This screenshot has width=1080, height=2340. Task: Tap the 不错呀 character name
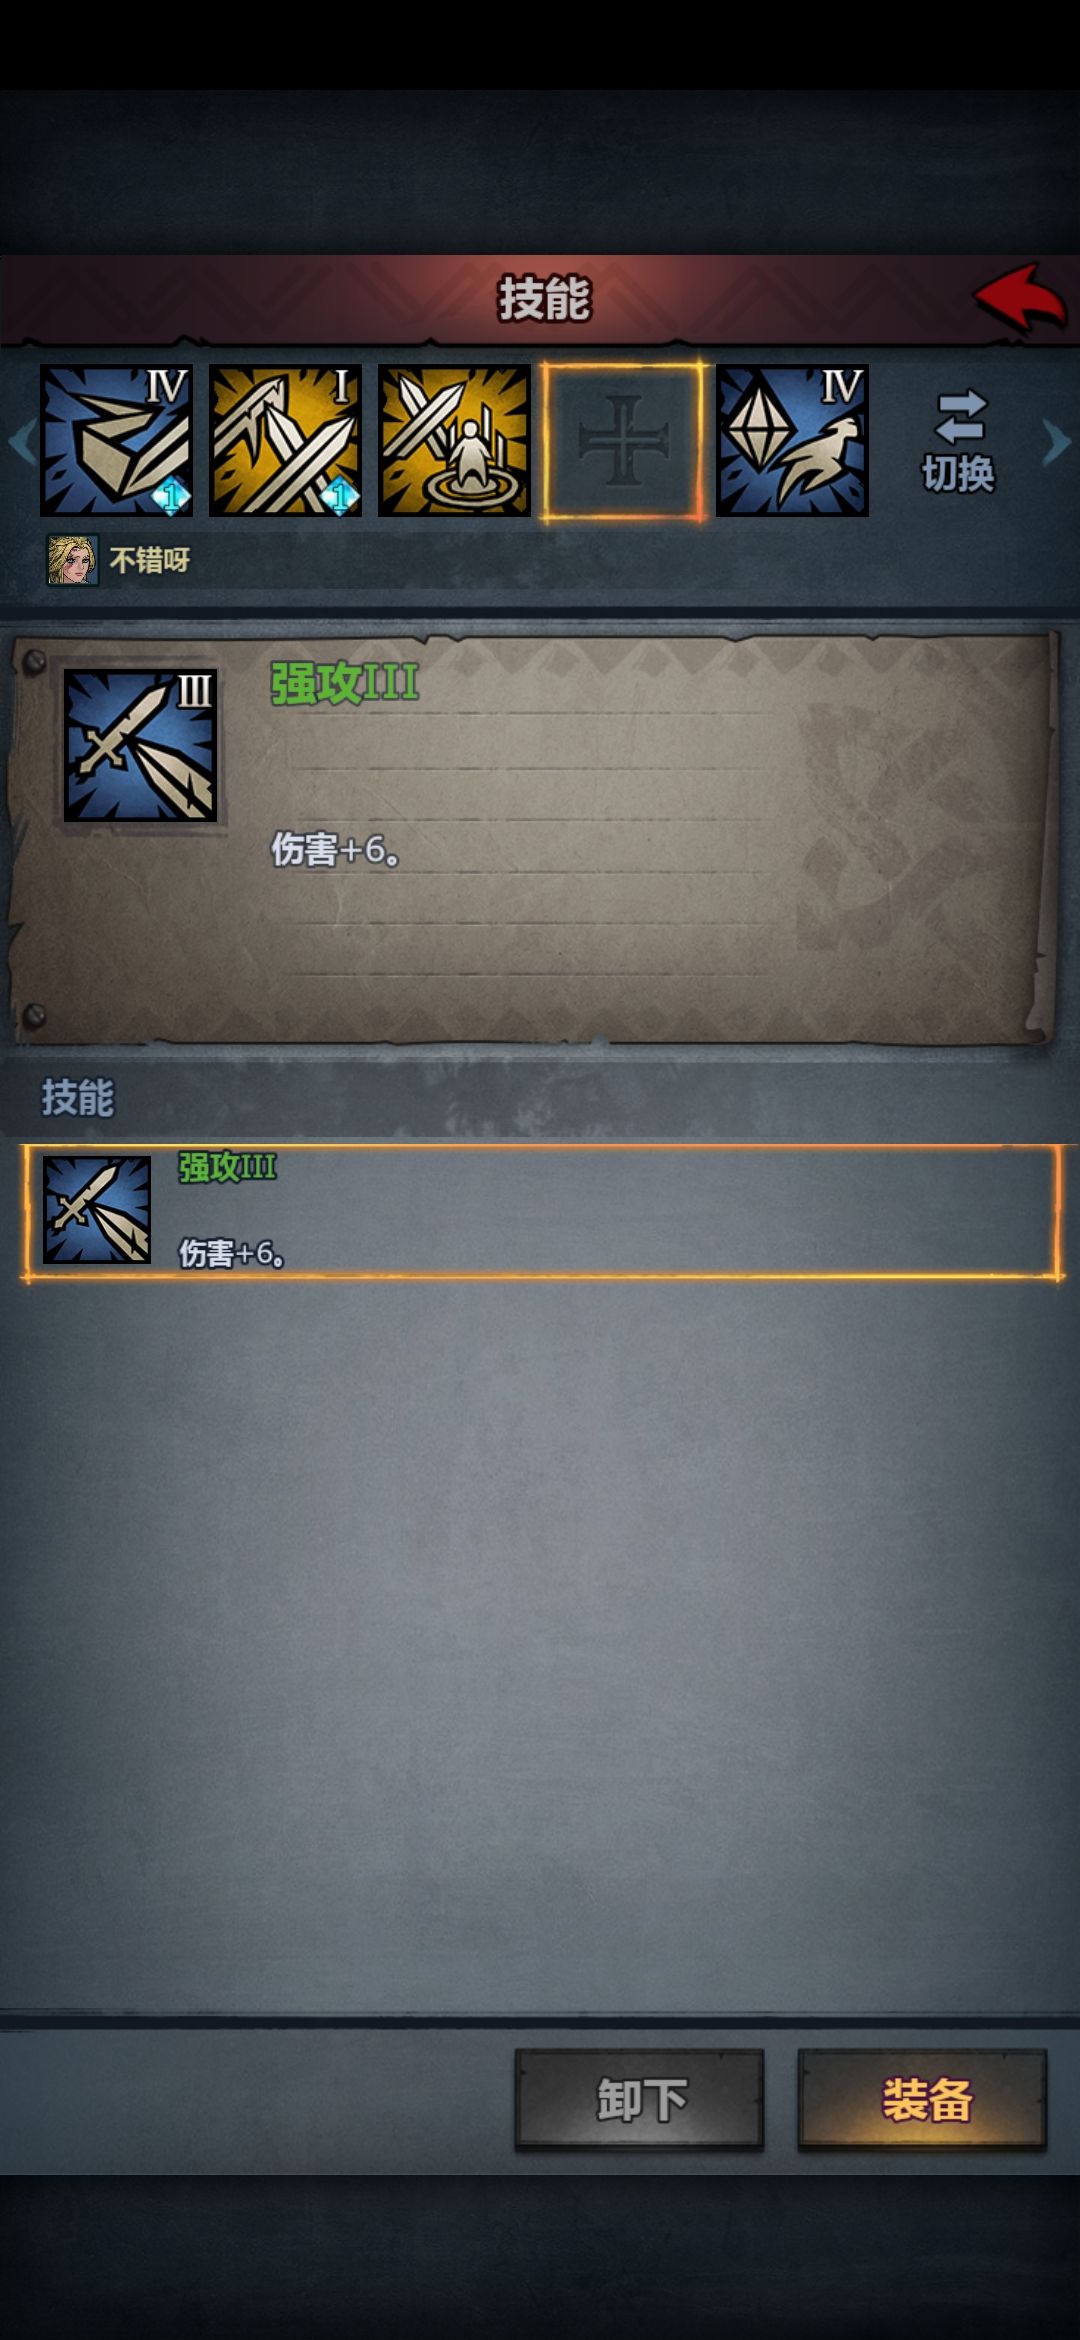[150, 560]
